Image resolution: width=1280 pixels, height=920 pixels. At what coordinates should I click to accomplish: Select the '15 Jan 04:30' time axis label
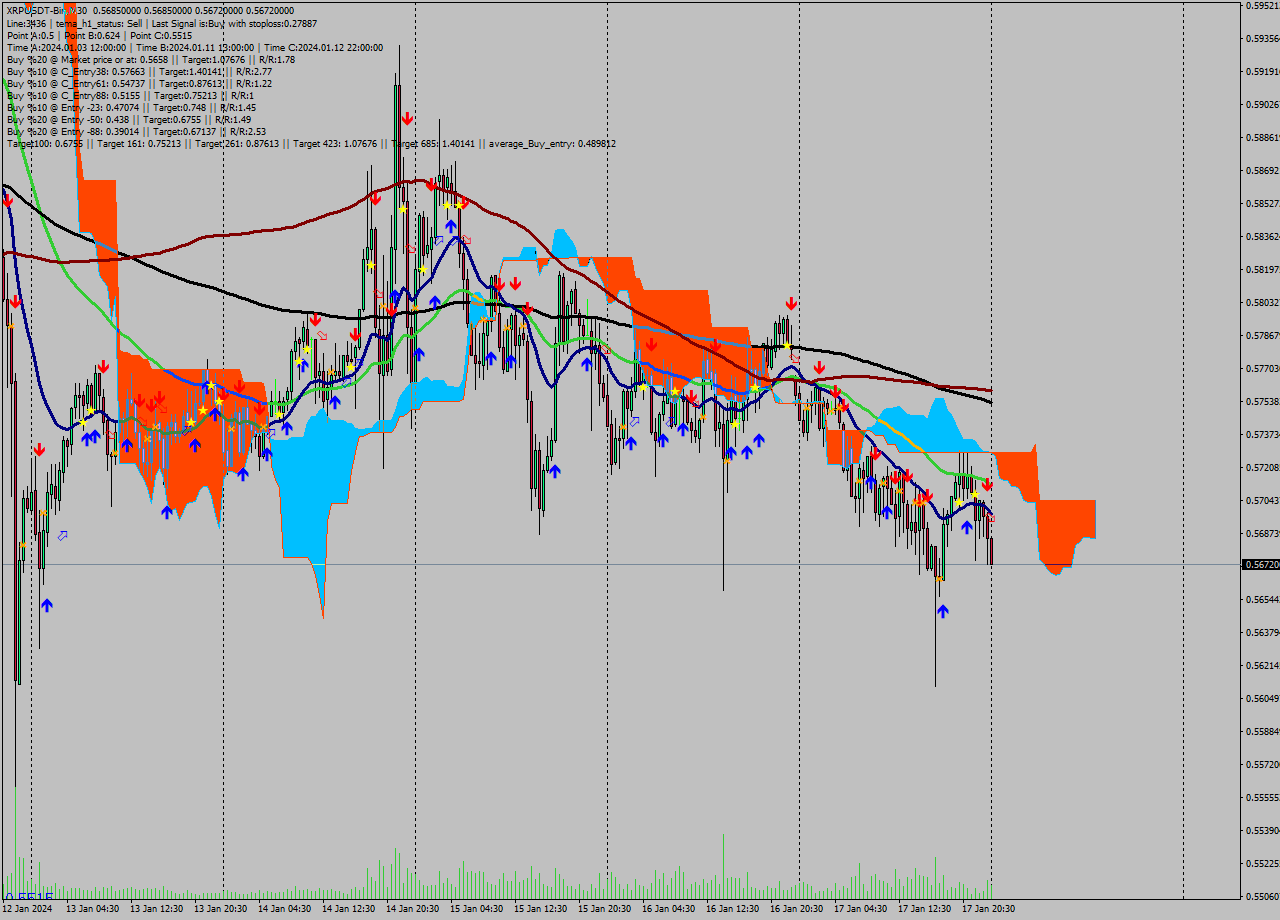click(476, 909)
